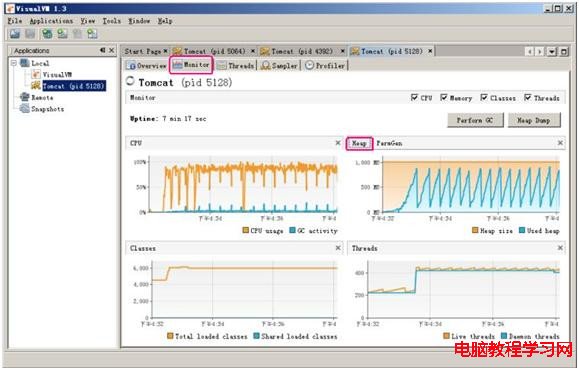Toggle the Memory checkbox
Image resolution: width=579 pixels, height=370 pixels.
[443, 97]
